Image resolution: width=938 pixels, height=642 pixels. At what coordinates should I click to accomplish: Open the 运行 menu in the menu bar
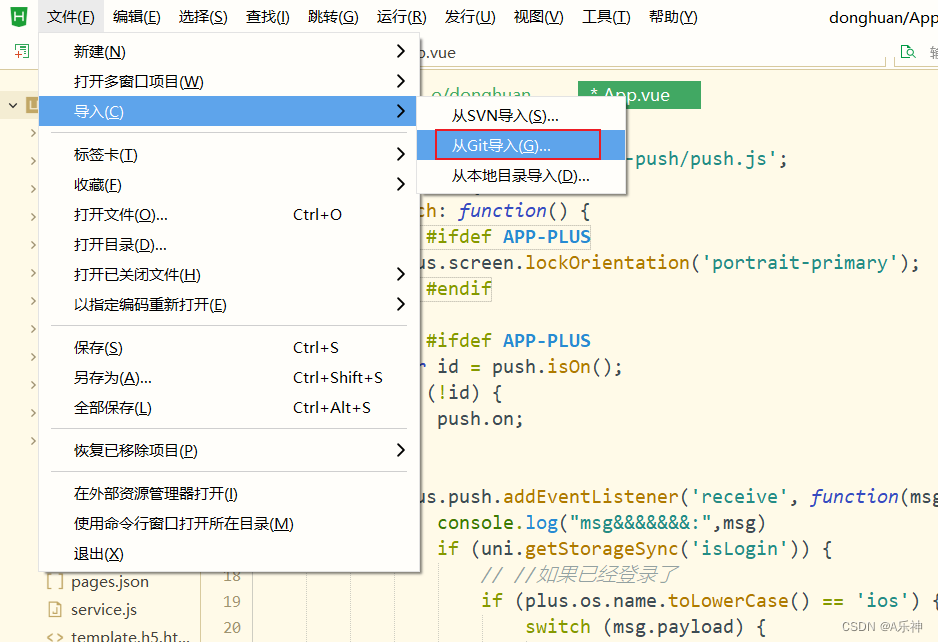pos(401,16)
